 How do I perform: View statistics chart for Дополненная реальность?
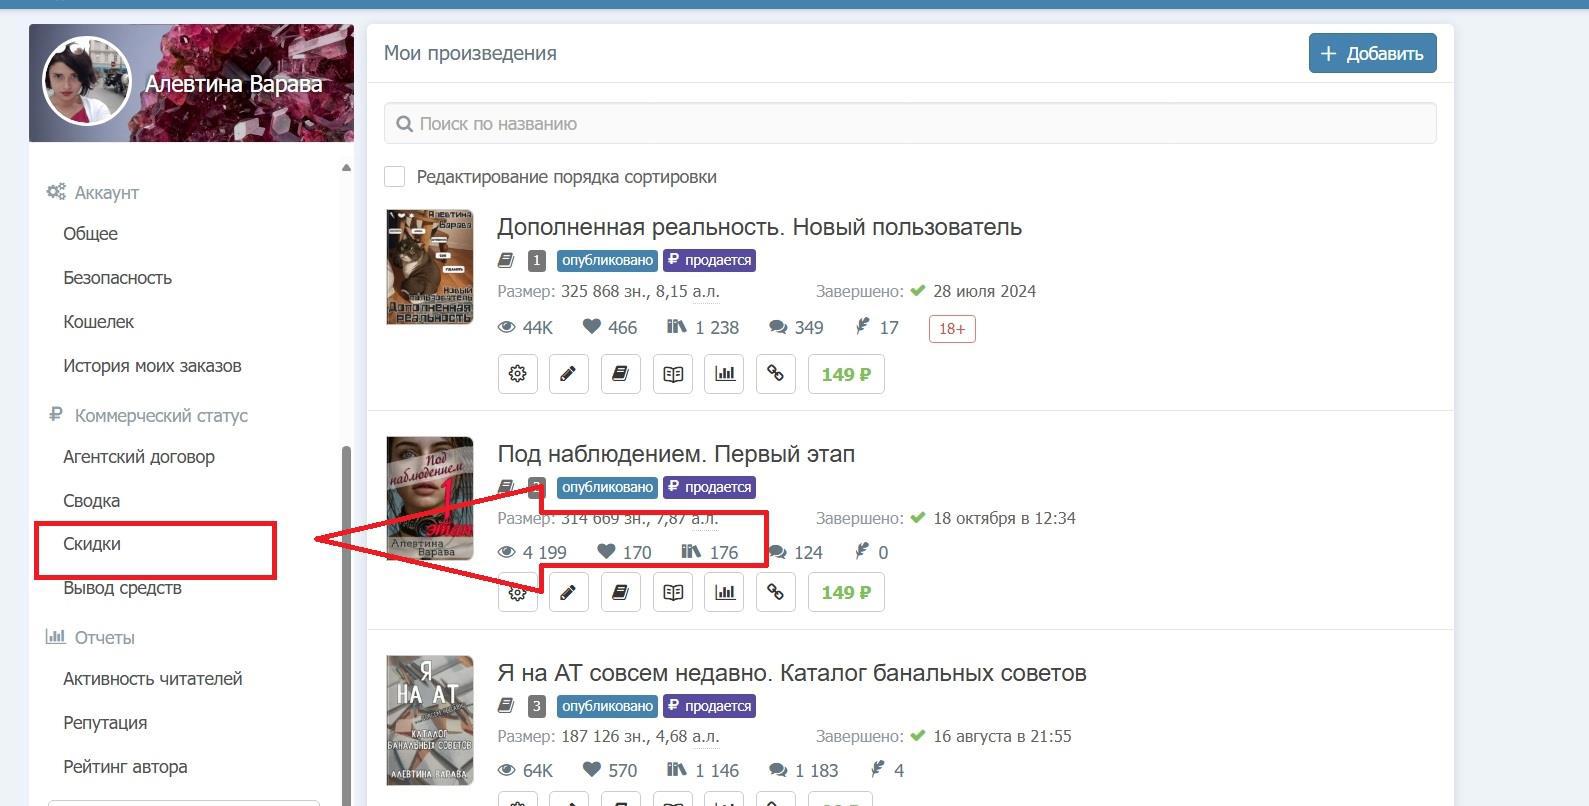pos(724,374)
